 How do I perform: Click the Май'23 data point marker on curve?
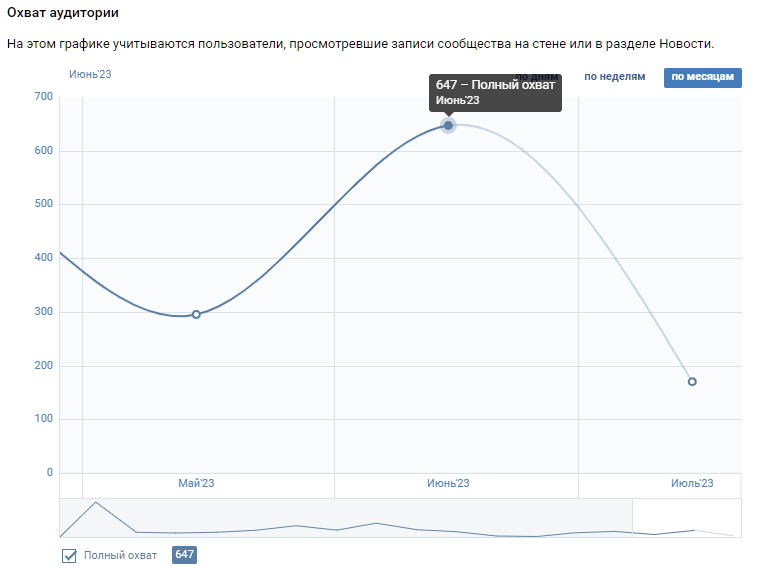[x=196, y=314]
